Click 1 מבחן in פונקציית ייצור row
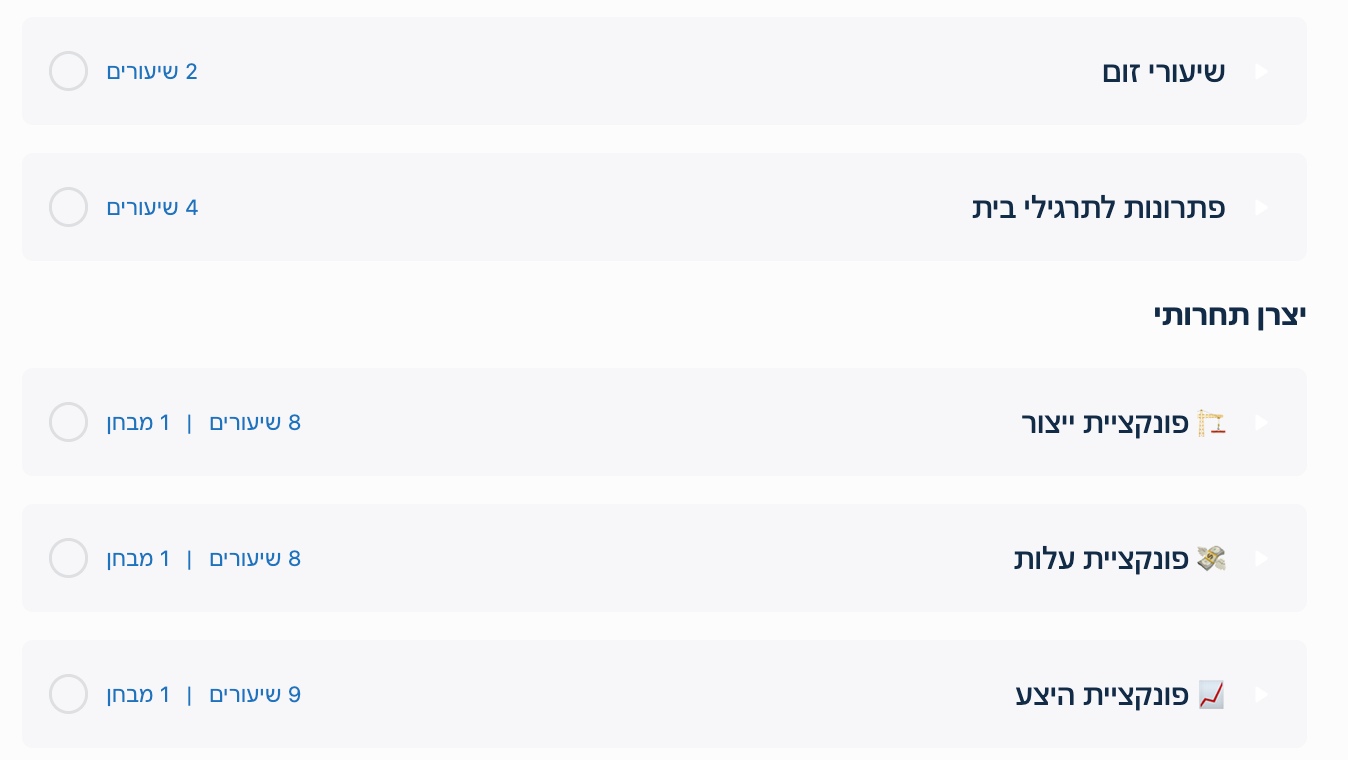 (139, 423)
